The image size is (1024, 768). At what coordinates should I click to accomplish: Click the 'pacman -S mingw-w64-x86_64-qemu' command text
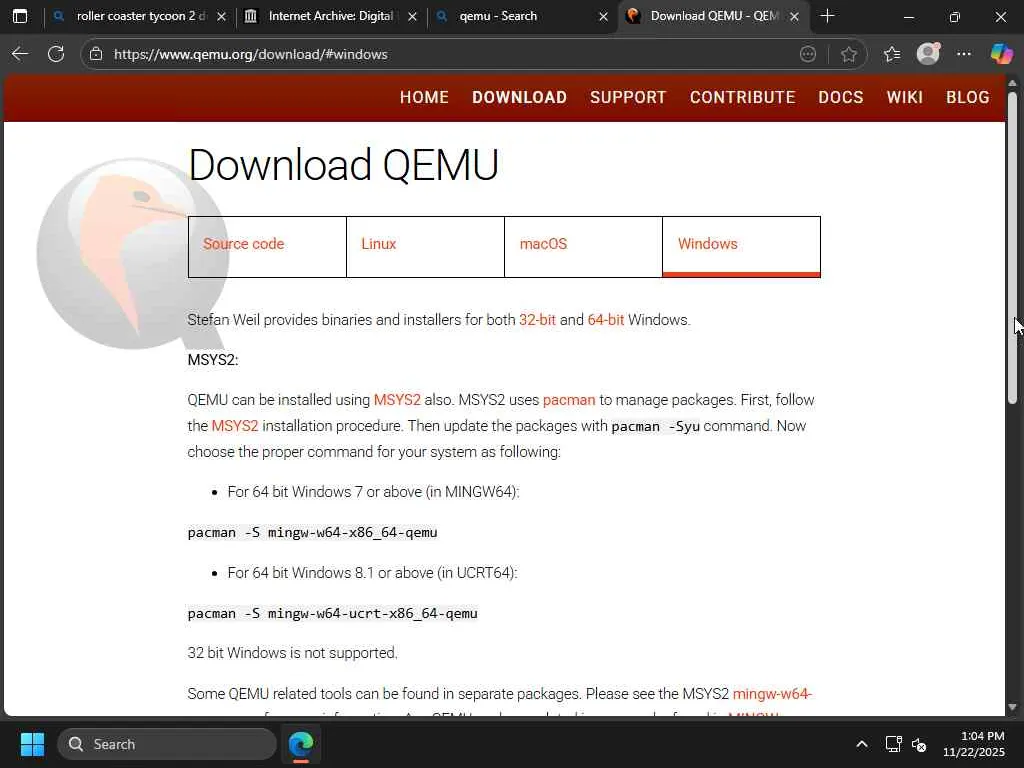(312, 532)
